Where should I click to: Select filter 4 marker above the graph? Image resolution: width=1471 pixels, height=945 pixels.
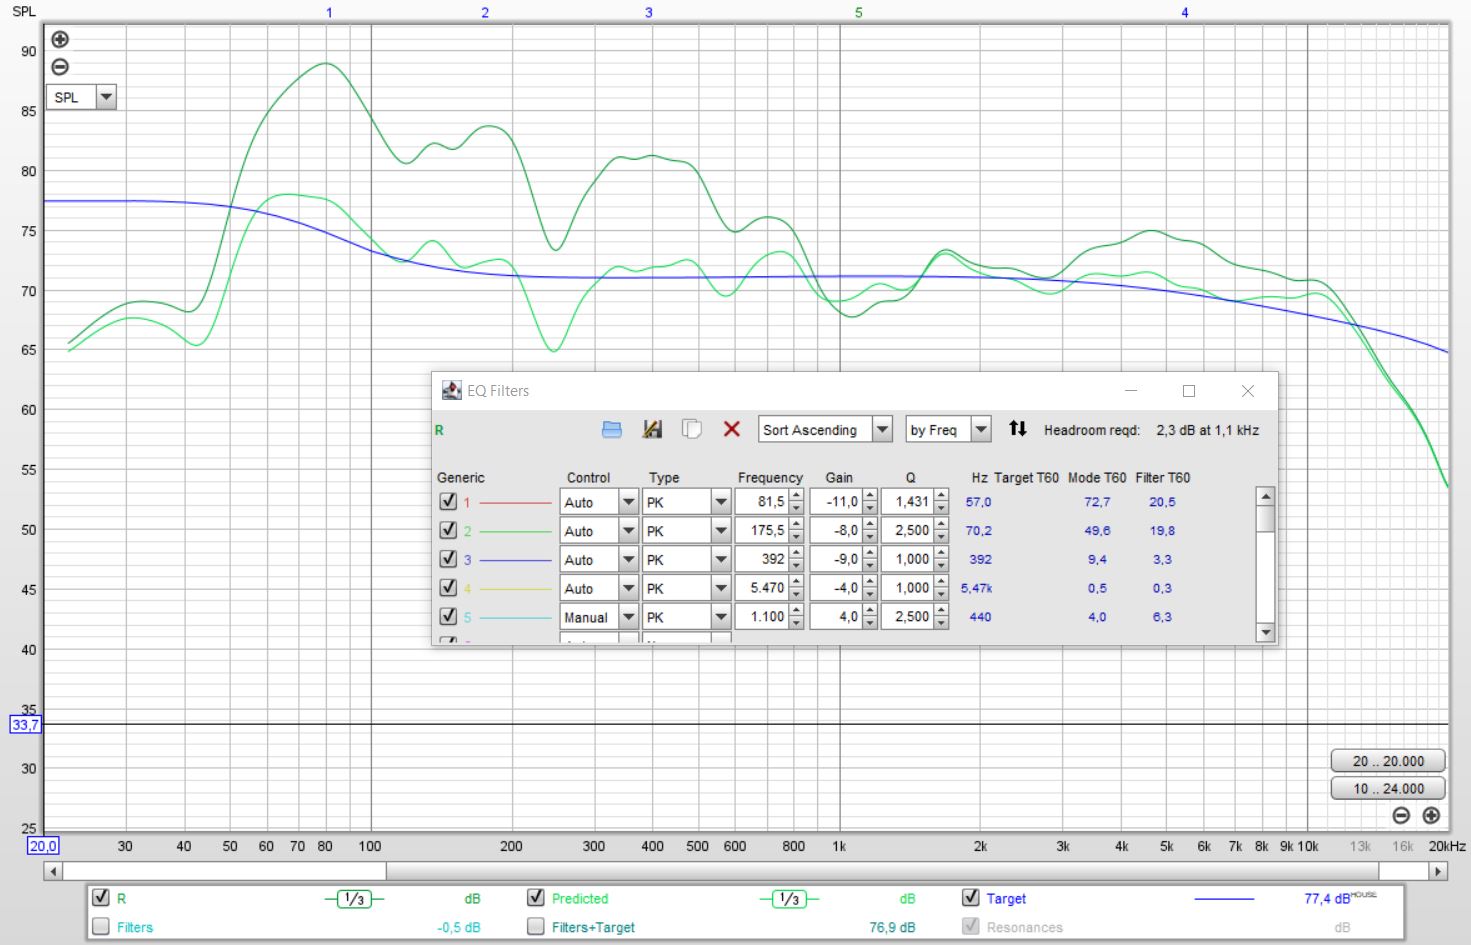[x=1185, y=13]
